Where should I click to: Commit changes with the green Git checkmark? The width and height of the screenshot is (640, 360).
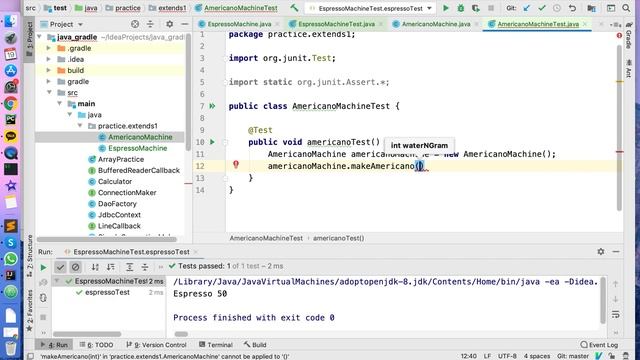pyautogui.click(x=542, y=8)
